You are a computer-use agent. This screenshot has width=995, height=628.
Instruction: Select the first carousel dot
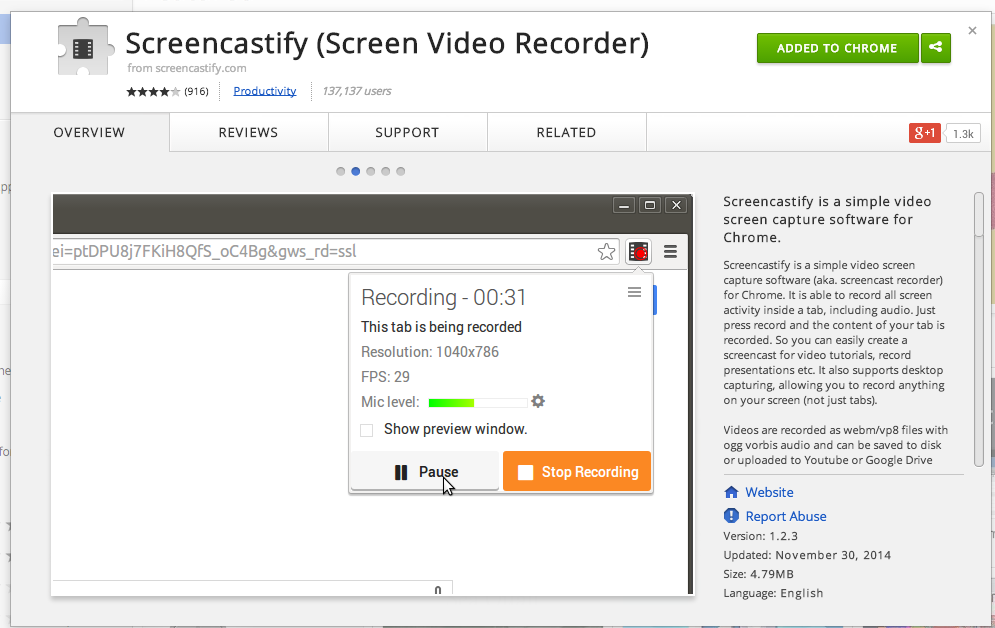[341, 171]
